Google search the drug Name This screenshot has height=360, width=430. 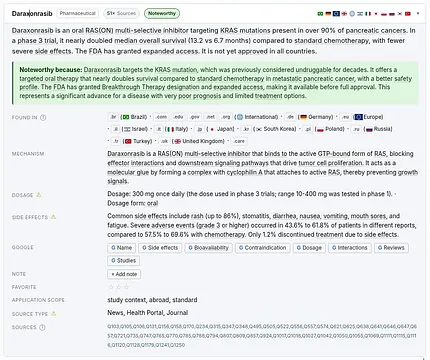coord(121,248)
